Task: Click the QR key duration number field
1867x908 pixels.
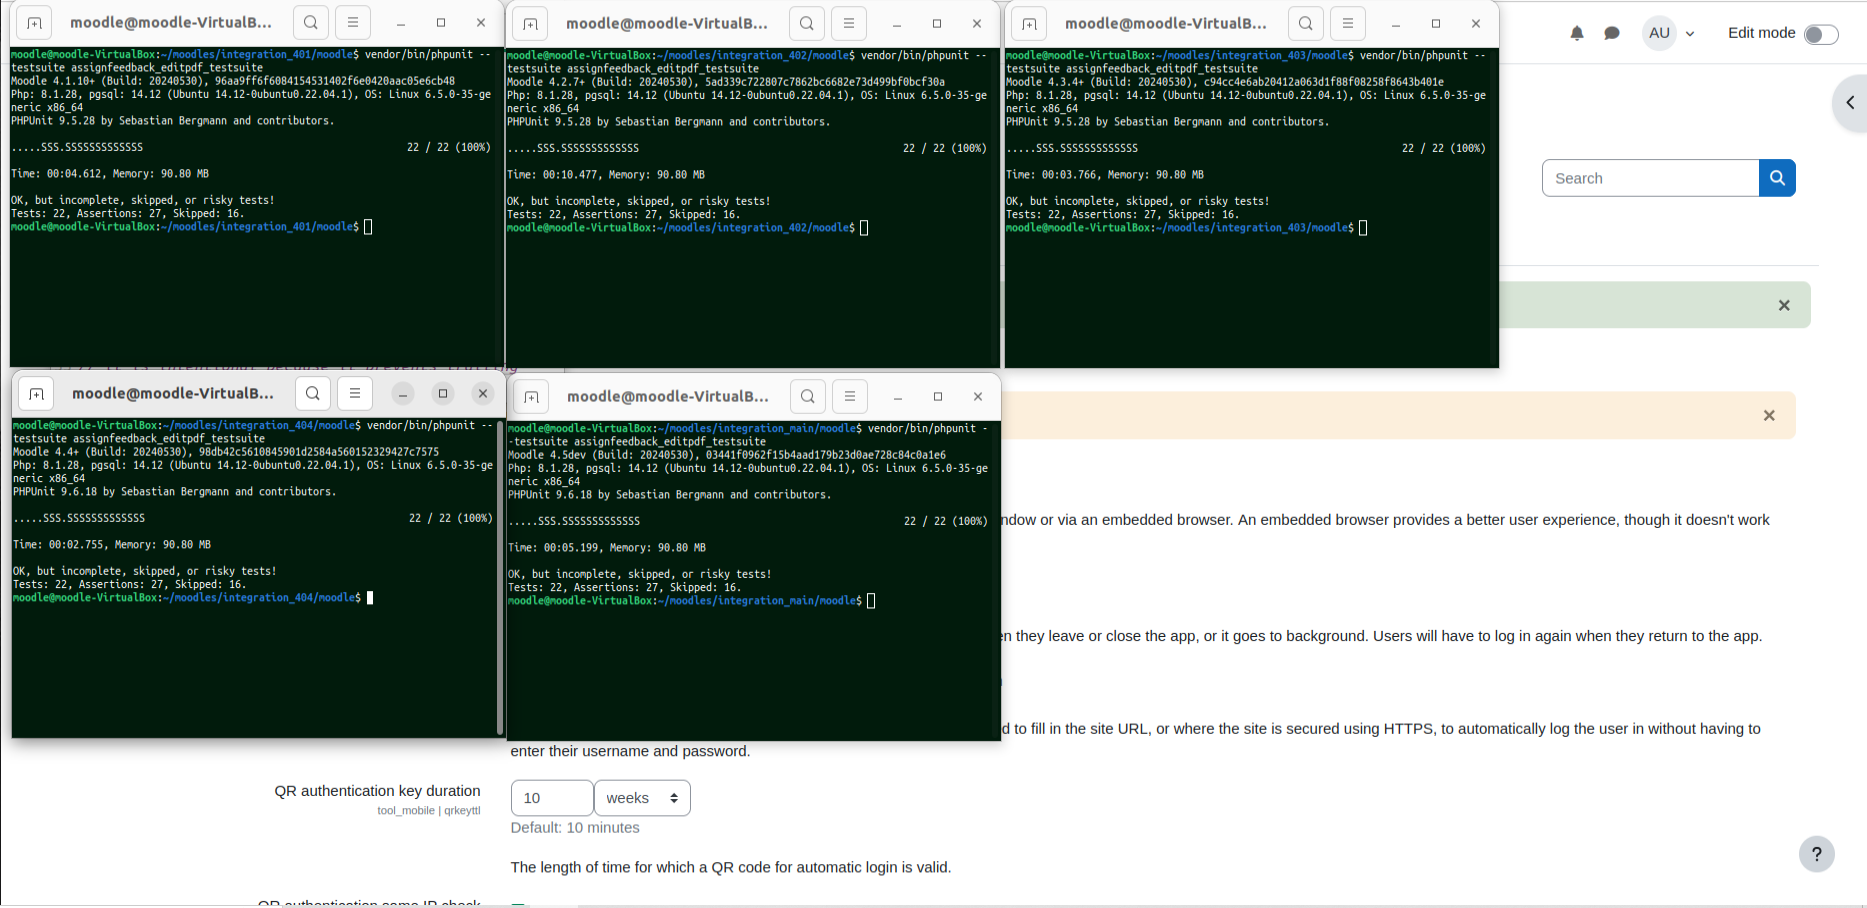Action: pyautogui.click(x=552, y=798)
